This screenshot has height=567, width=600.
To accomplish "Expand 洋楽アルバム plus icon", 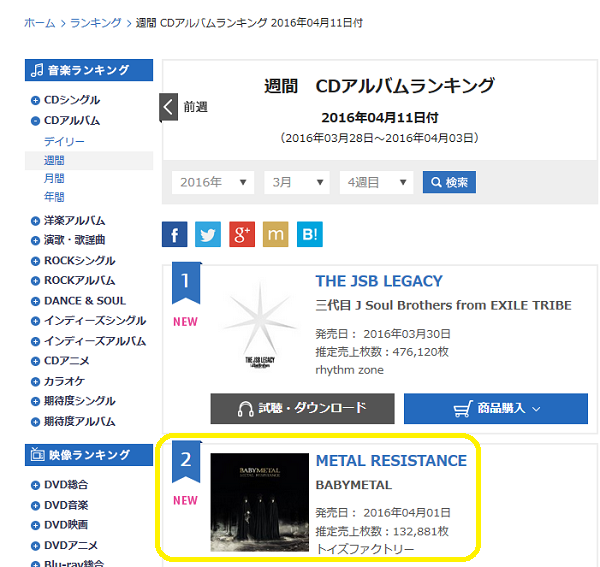I will point(35,221).
